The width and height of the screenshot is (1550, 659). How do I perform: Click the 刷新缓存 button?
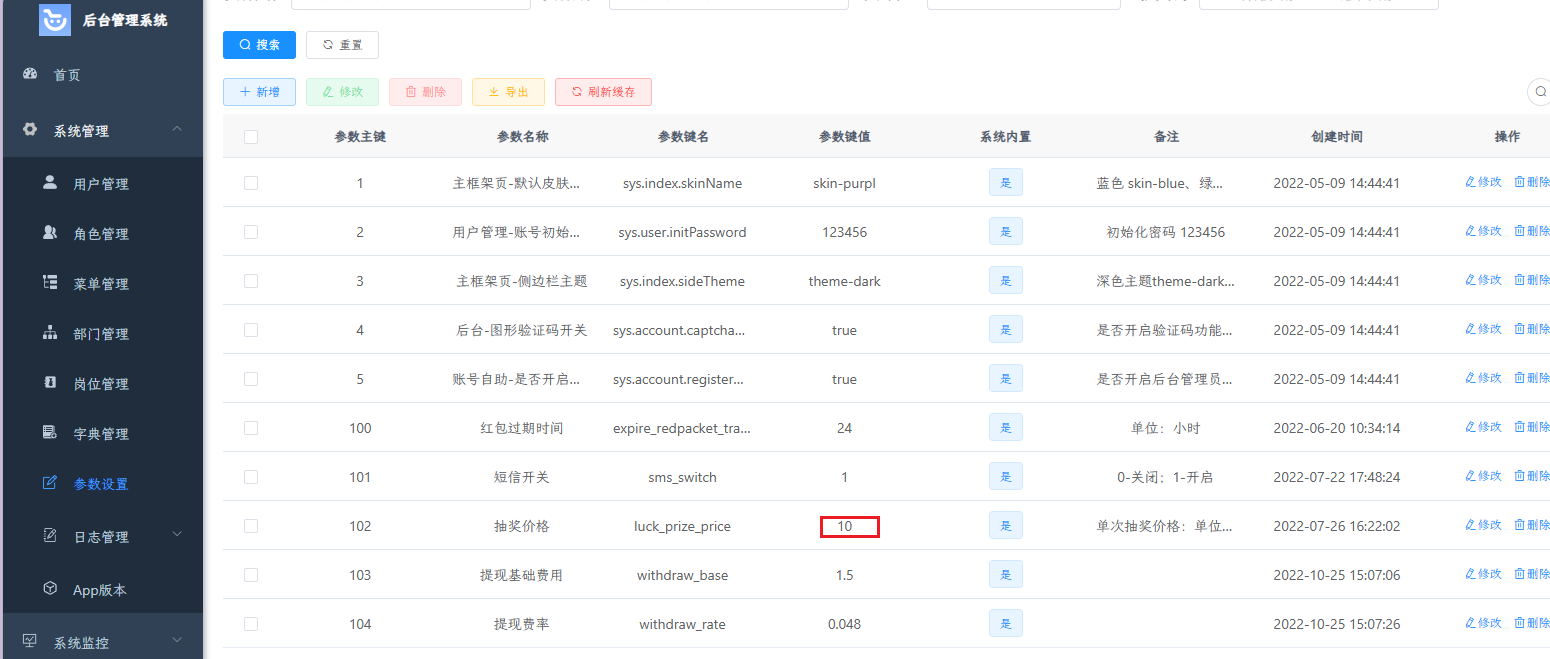(603, 92)
